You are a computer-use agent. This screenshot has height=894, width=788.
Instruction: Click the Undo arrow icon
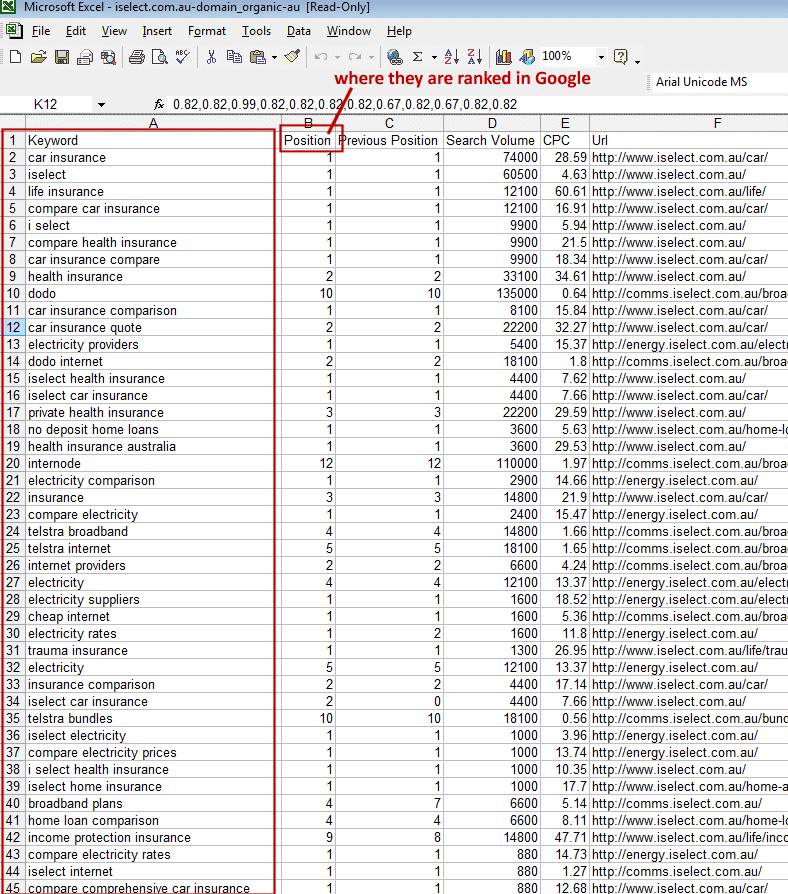tap(321, 56)
